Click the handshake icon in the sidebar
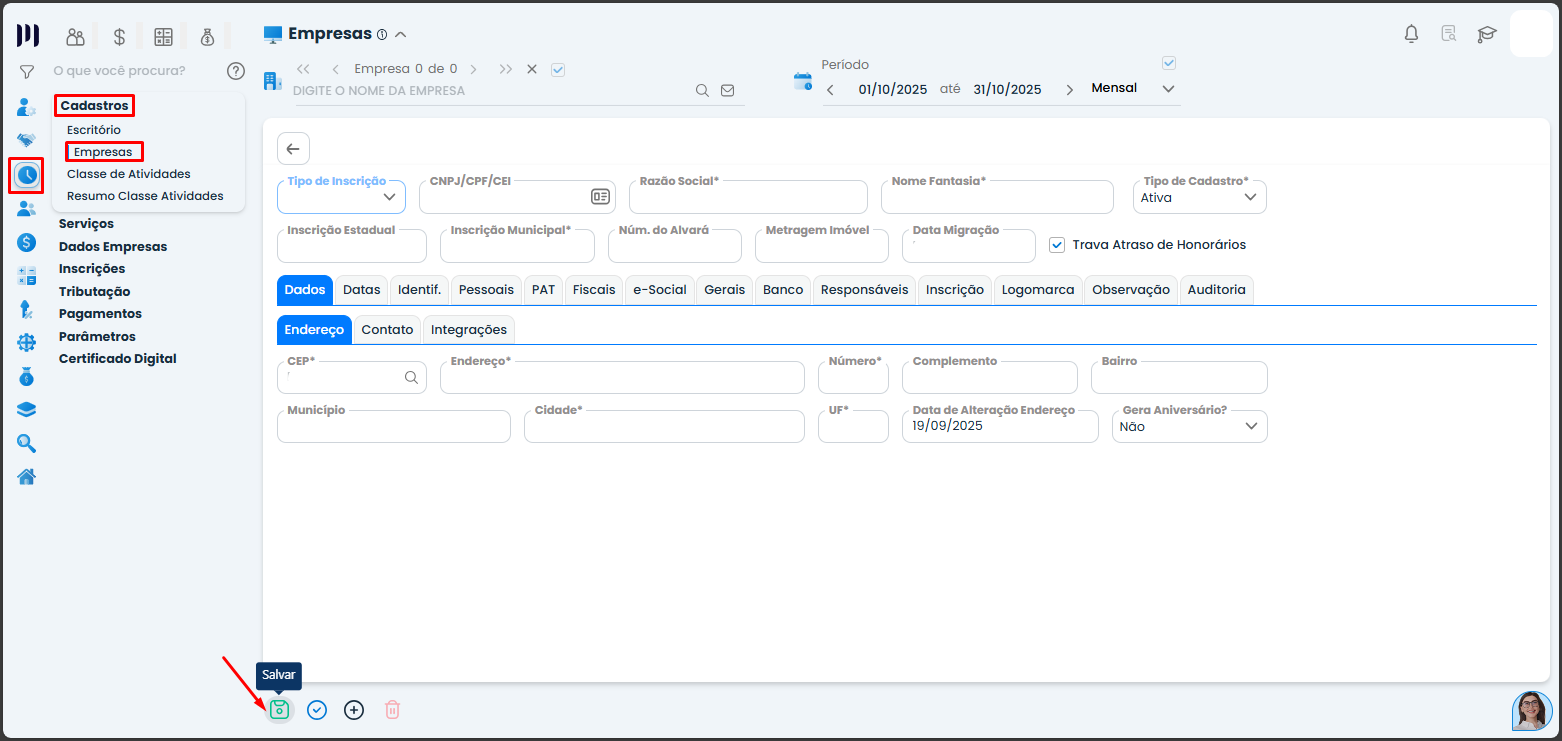This screenshot has width=1562, height=741. pyautogui.click(x=27, y=140)
